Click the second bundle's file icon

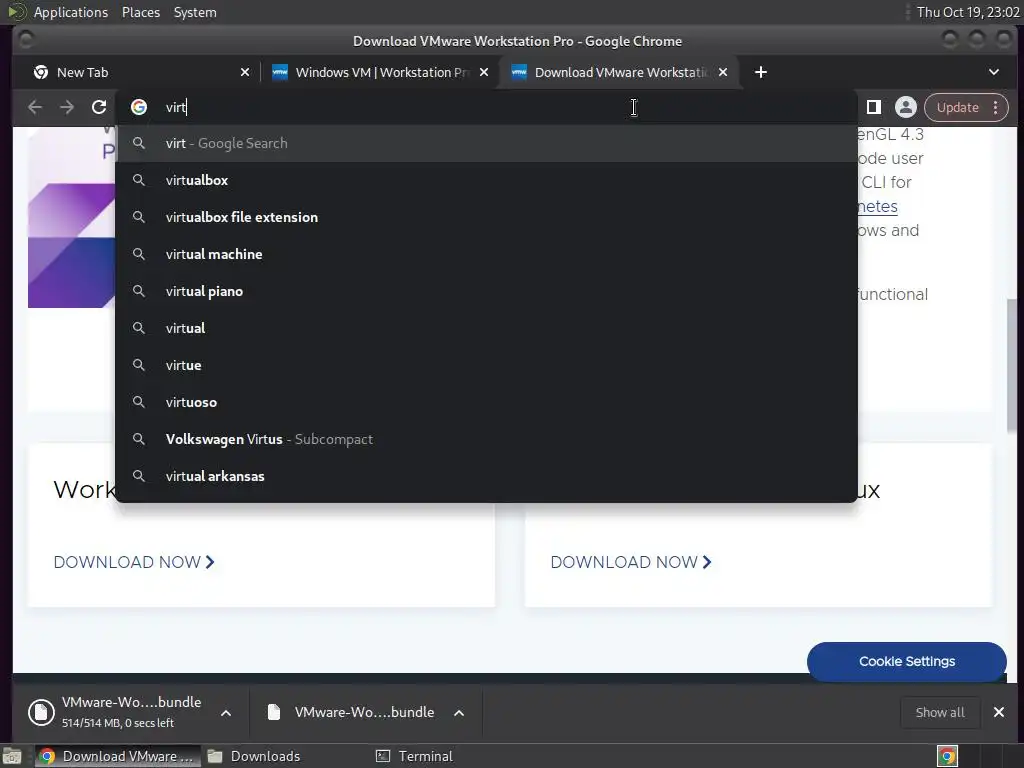[x=274, y=712]
